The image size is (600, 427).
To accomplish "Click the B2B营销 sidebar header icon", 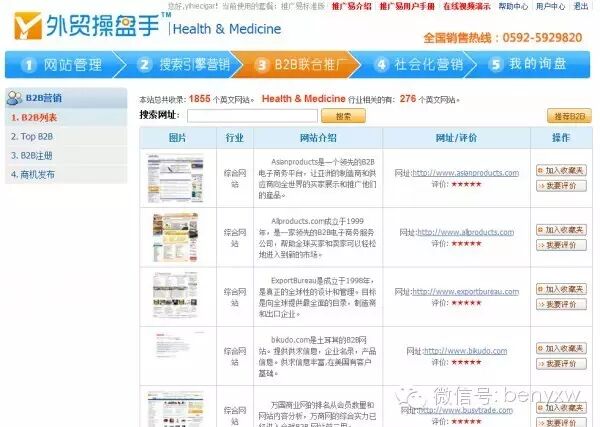I will tap(15, 98).
